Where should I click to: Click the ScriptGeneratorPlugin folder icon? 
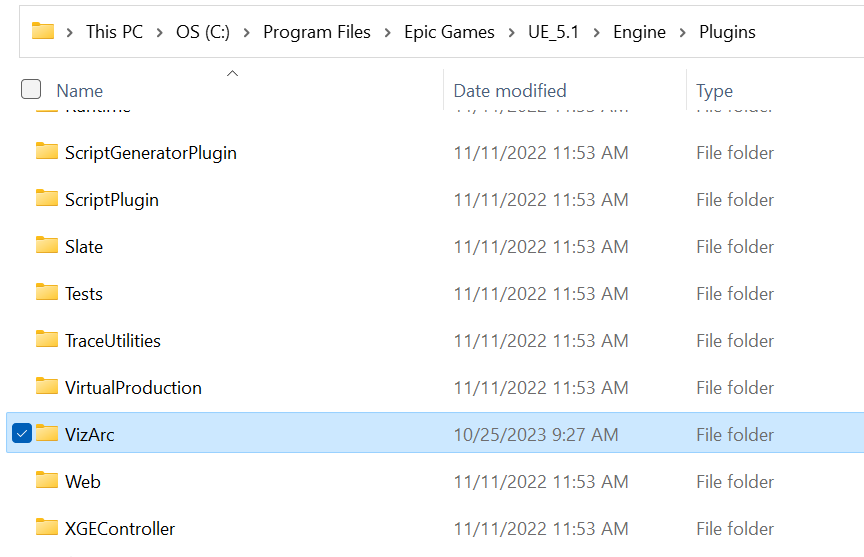[x=47, y=152]
